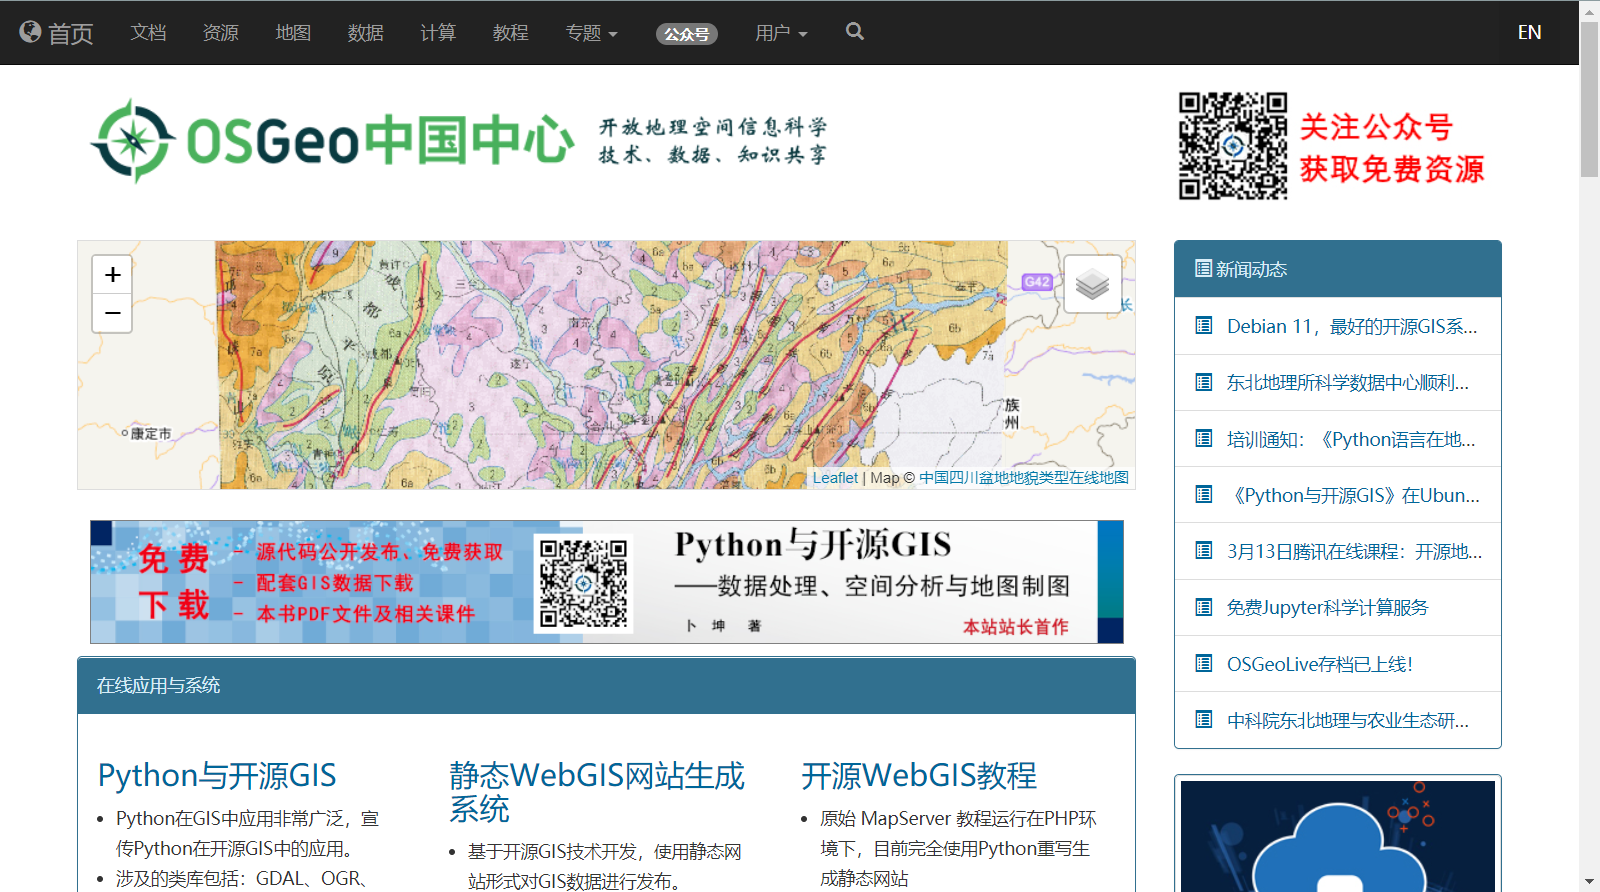Open 免费Jupyter科学计算服务 news item
Screen dimensions: 1600x892
(1328, 607)
